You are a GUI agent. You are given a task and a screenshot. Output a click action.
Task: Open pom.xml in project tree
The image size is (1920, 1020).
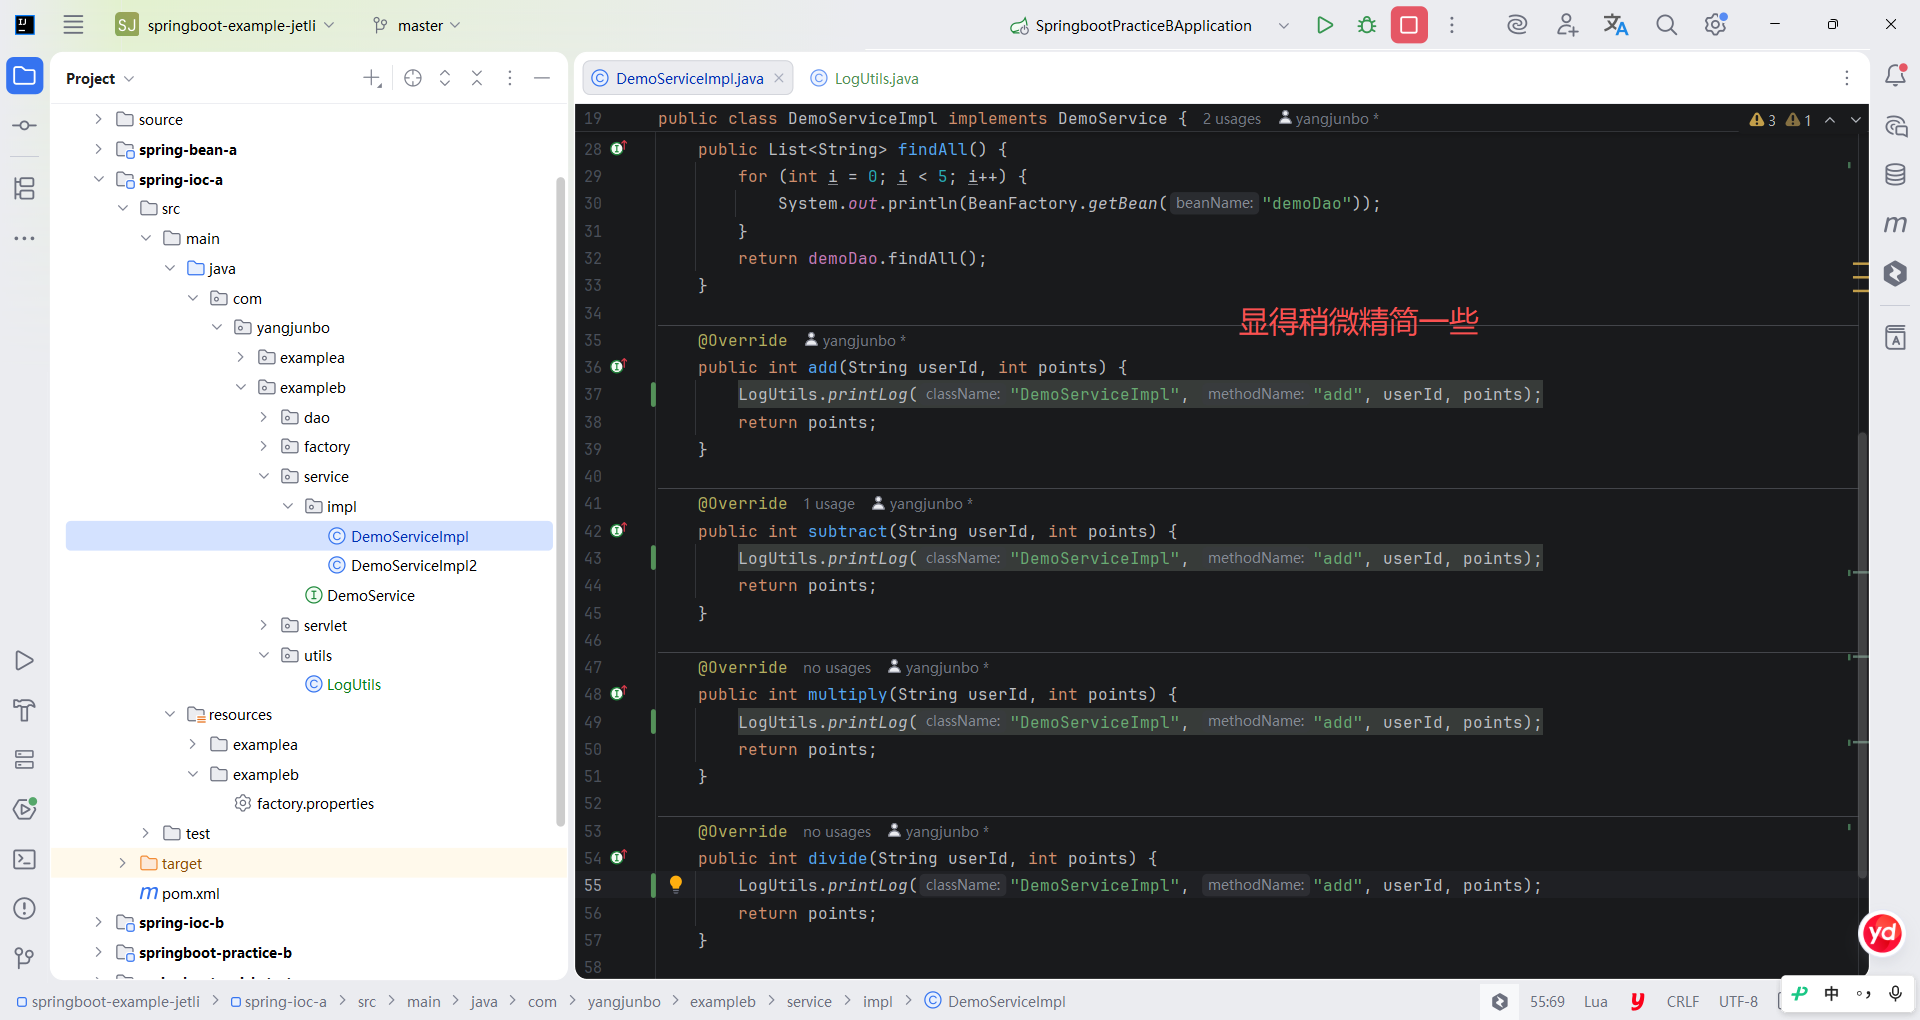tap(190, 893)
